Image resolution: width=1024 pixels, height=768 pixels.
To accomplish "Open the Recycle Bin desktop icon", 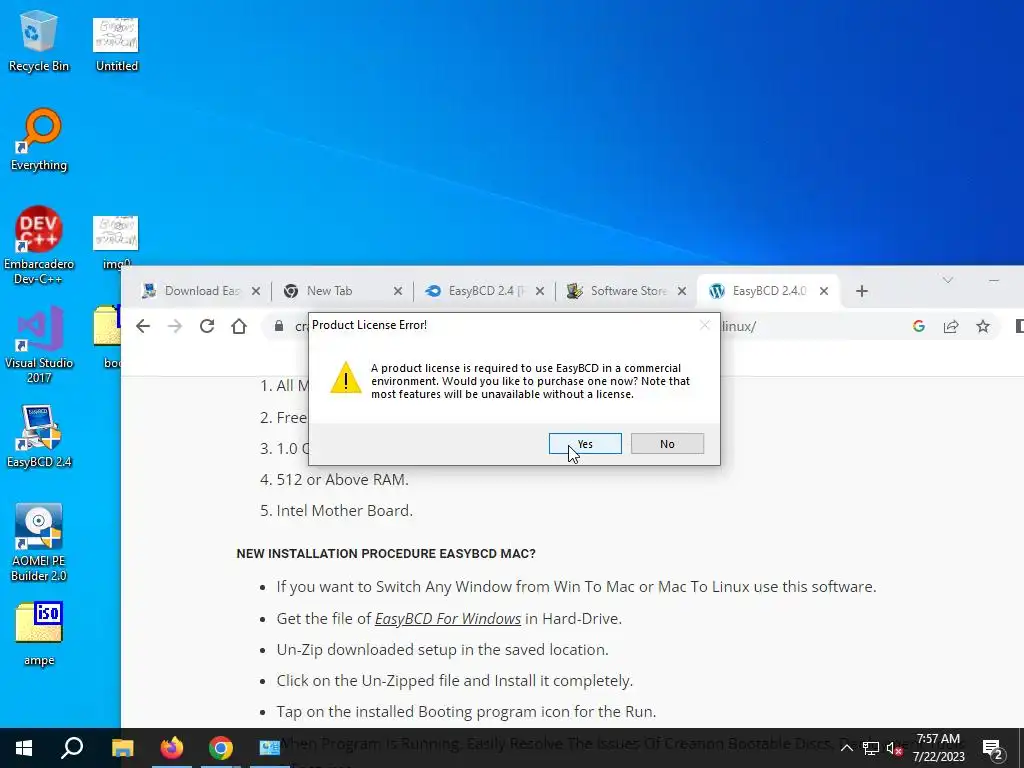I will 39,40.
